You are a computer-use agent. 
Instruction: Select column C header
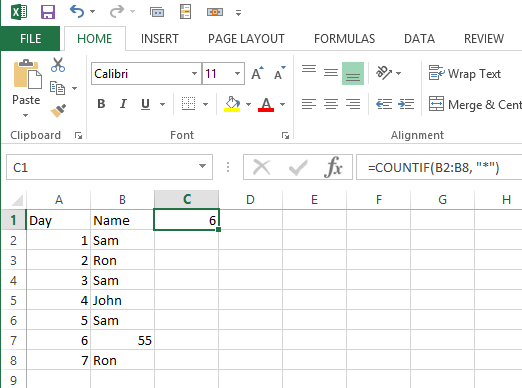tap(187, 200)
